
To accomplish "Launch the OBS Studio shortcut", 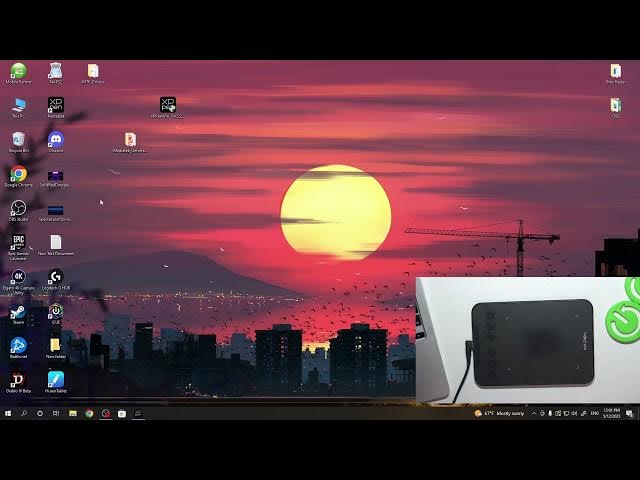I will click(18, 211).
